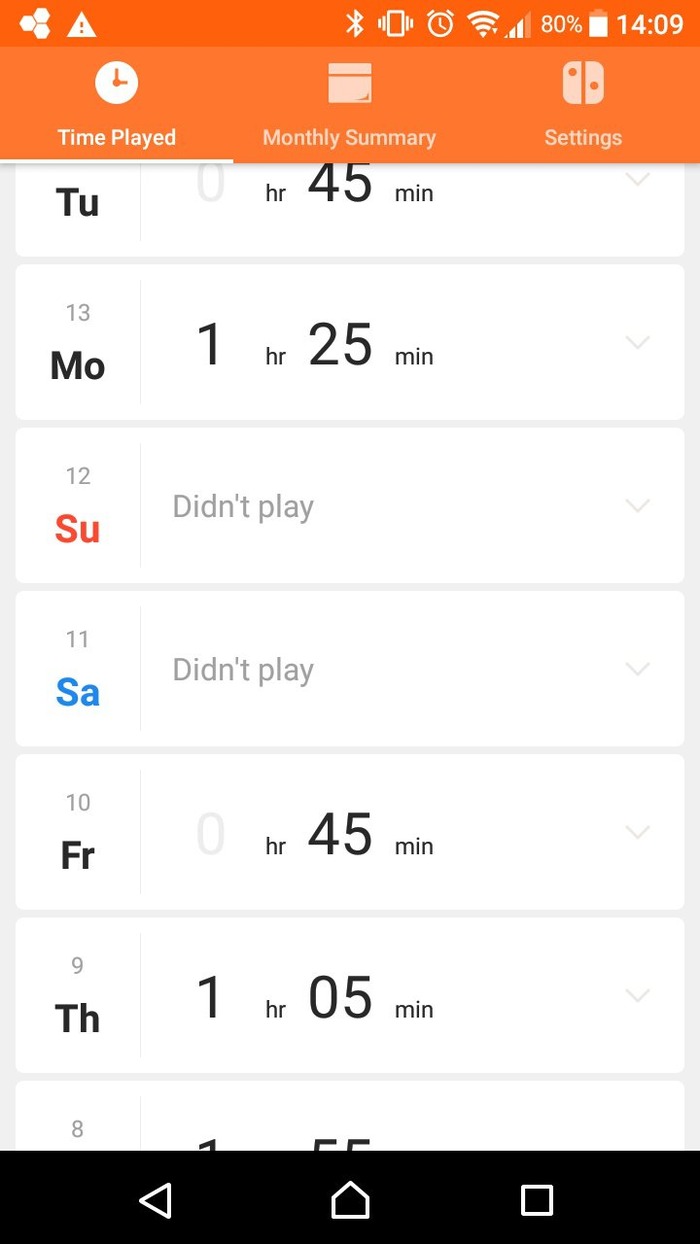The width and height of the screenshot is (700, 1244).
Task: Expand the Friday 10 entry chevron
Action: pos(637,831)
